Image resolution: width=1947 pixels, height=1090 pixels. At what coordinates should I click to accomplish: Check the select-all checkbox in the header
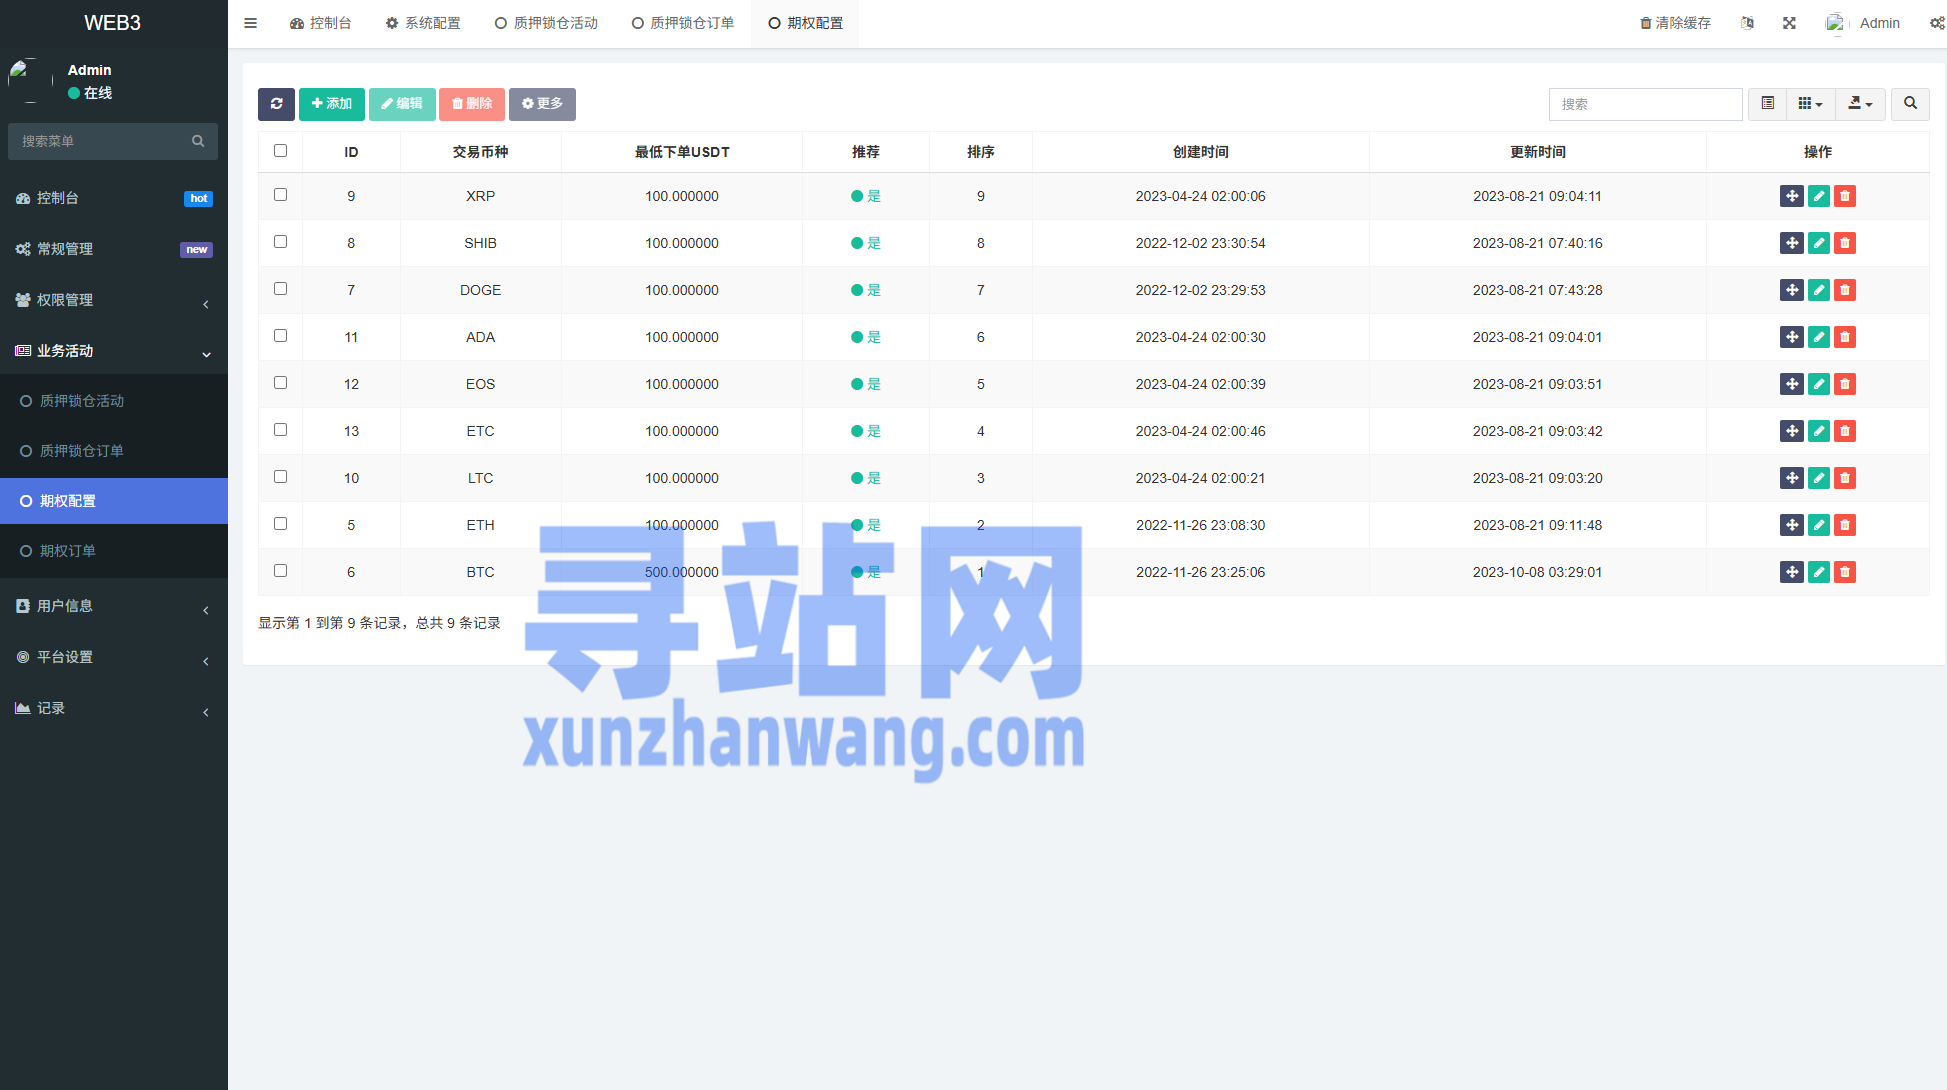pos(280,151)
